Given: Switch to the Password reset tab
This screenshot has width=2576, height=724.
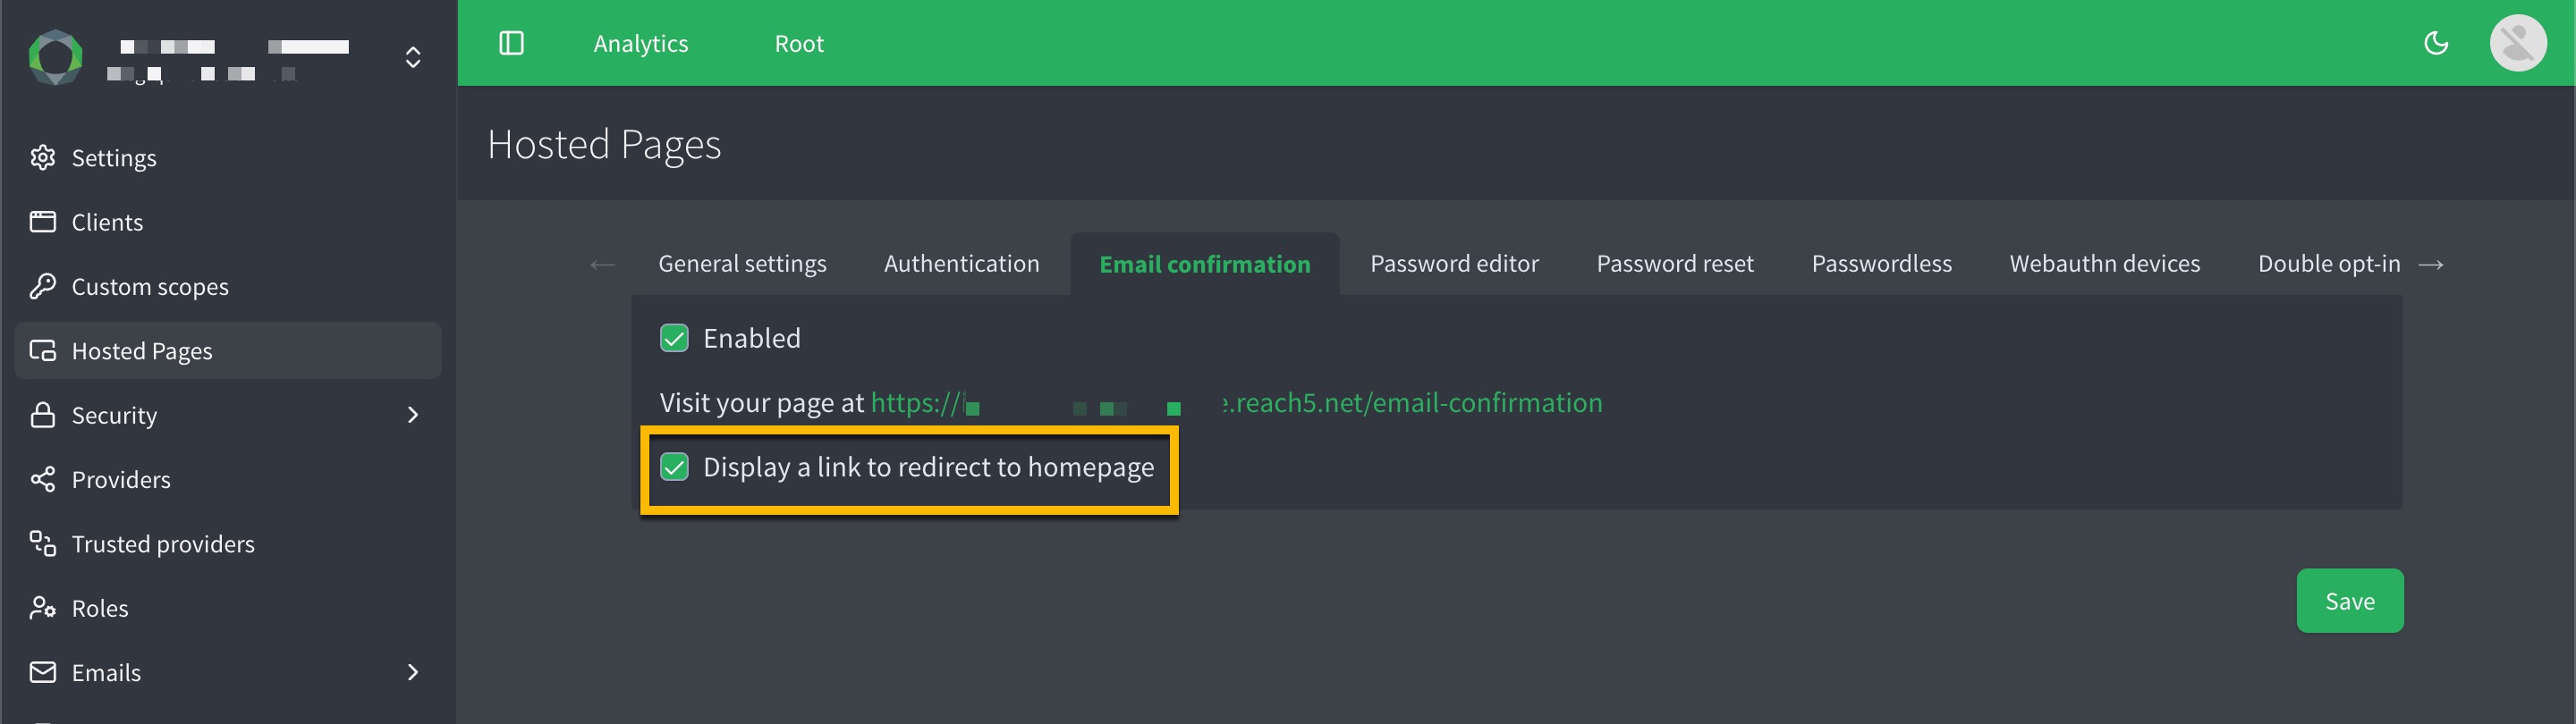Looking at the screenshot, I should 1674,264.
